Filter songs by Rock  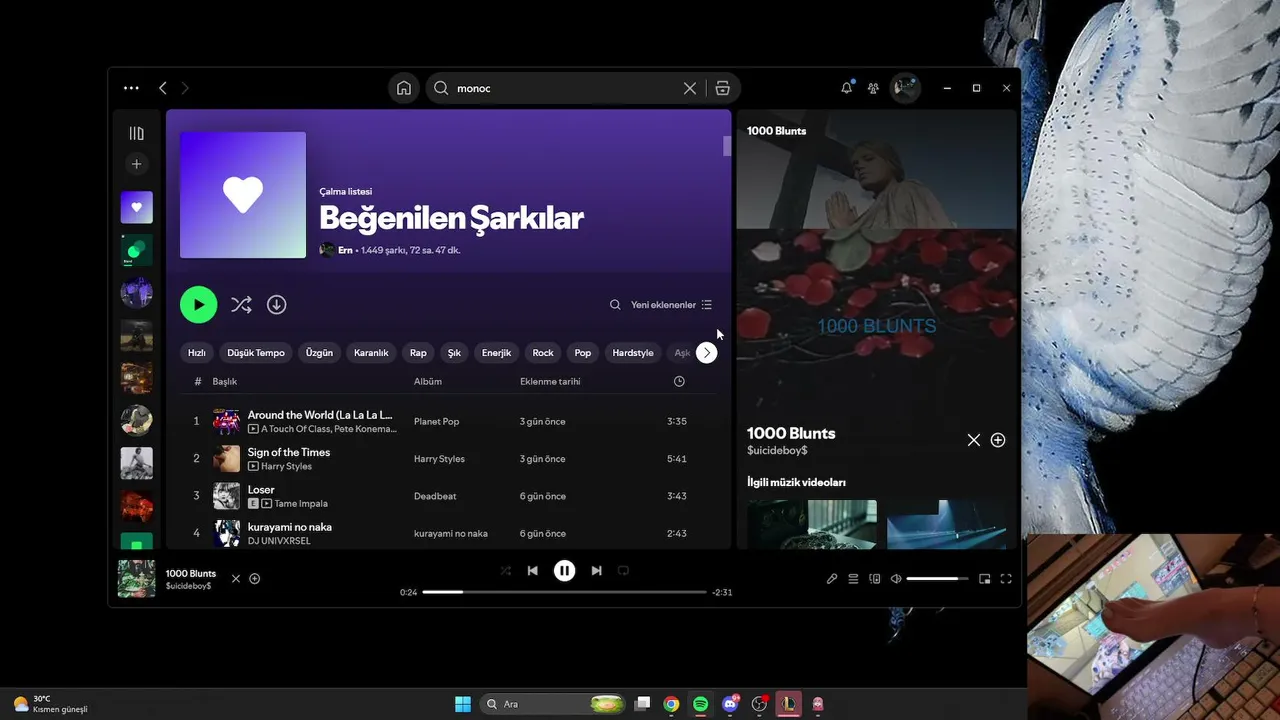click(x=543, y=353)
